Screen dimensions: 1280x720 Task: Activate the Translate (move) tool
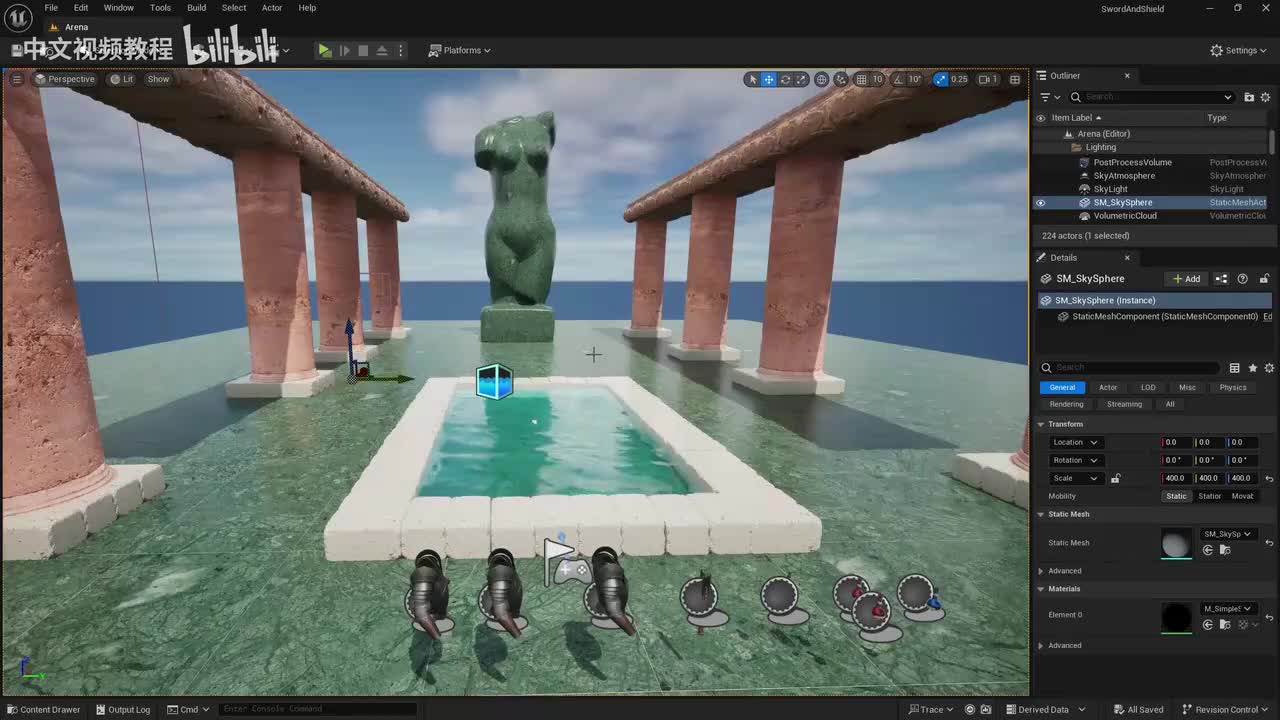(x=769, y=79)
